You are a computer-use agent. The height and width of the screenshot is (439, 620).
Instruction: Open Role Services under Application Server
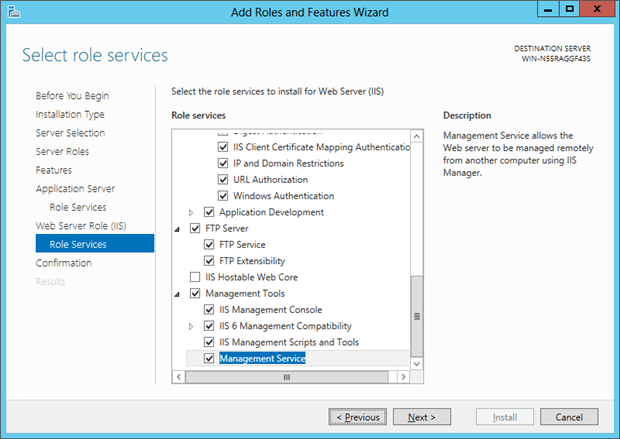78,207
